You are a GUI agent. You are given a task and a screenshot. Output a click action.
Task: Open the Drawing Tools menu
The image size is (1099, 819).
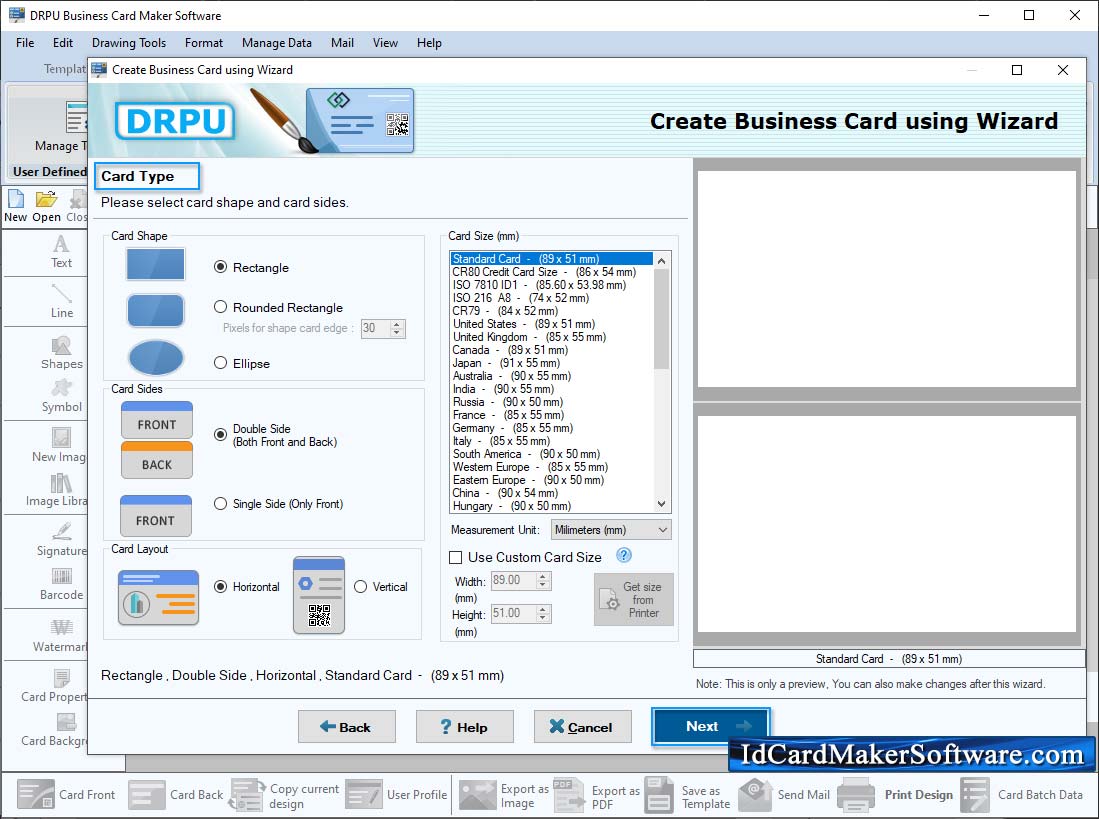[129, 43]
